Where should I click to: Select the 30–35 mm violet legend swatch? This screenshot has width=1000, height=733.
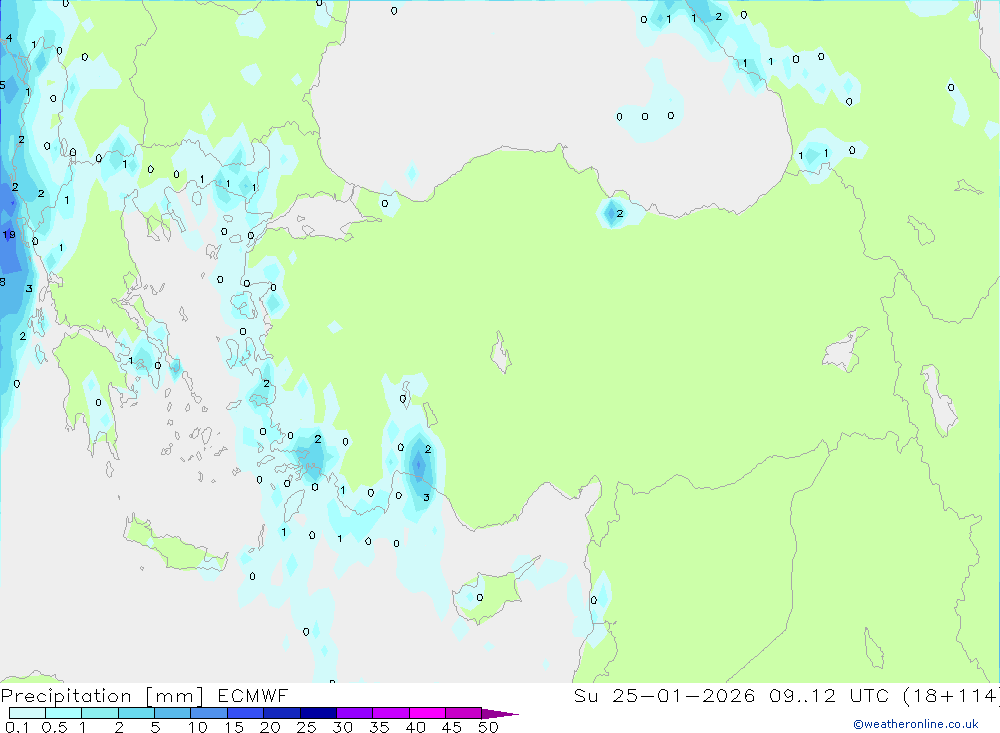pyautogui.click(x=355, y=713)
